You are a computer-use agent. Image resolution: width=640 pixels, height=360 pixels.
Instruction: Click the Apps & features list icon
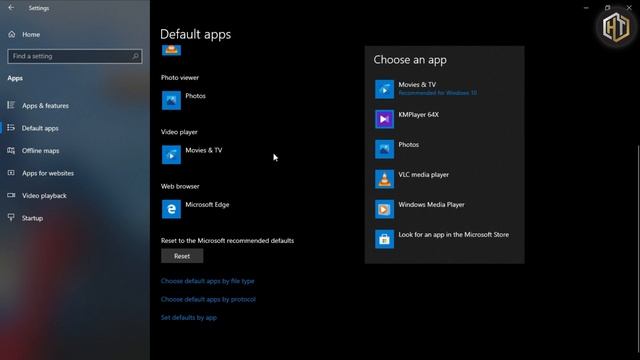(x=11, y=105)
